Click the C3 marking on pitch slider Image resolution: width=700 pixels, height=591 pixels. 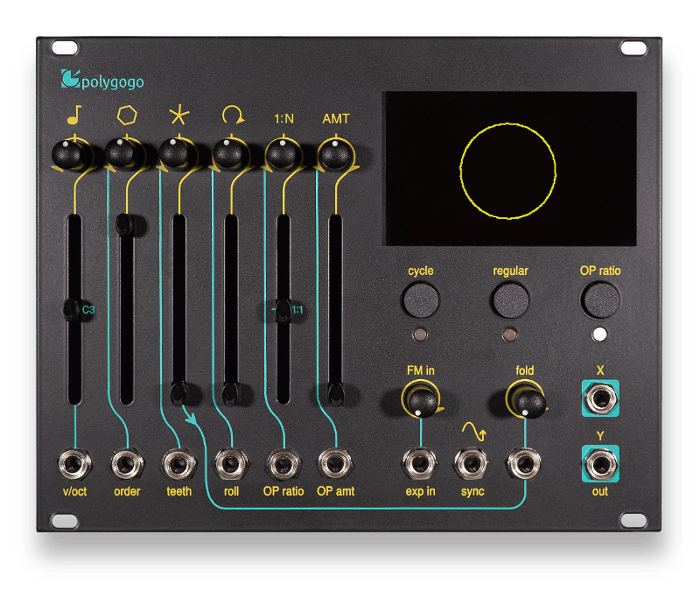click(88, 310)
